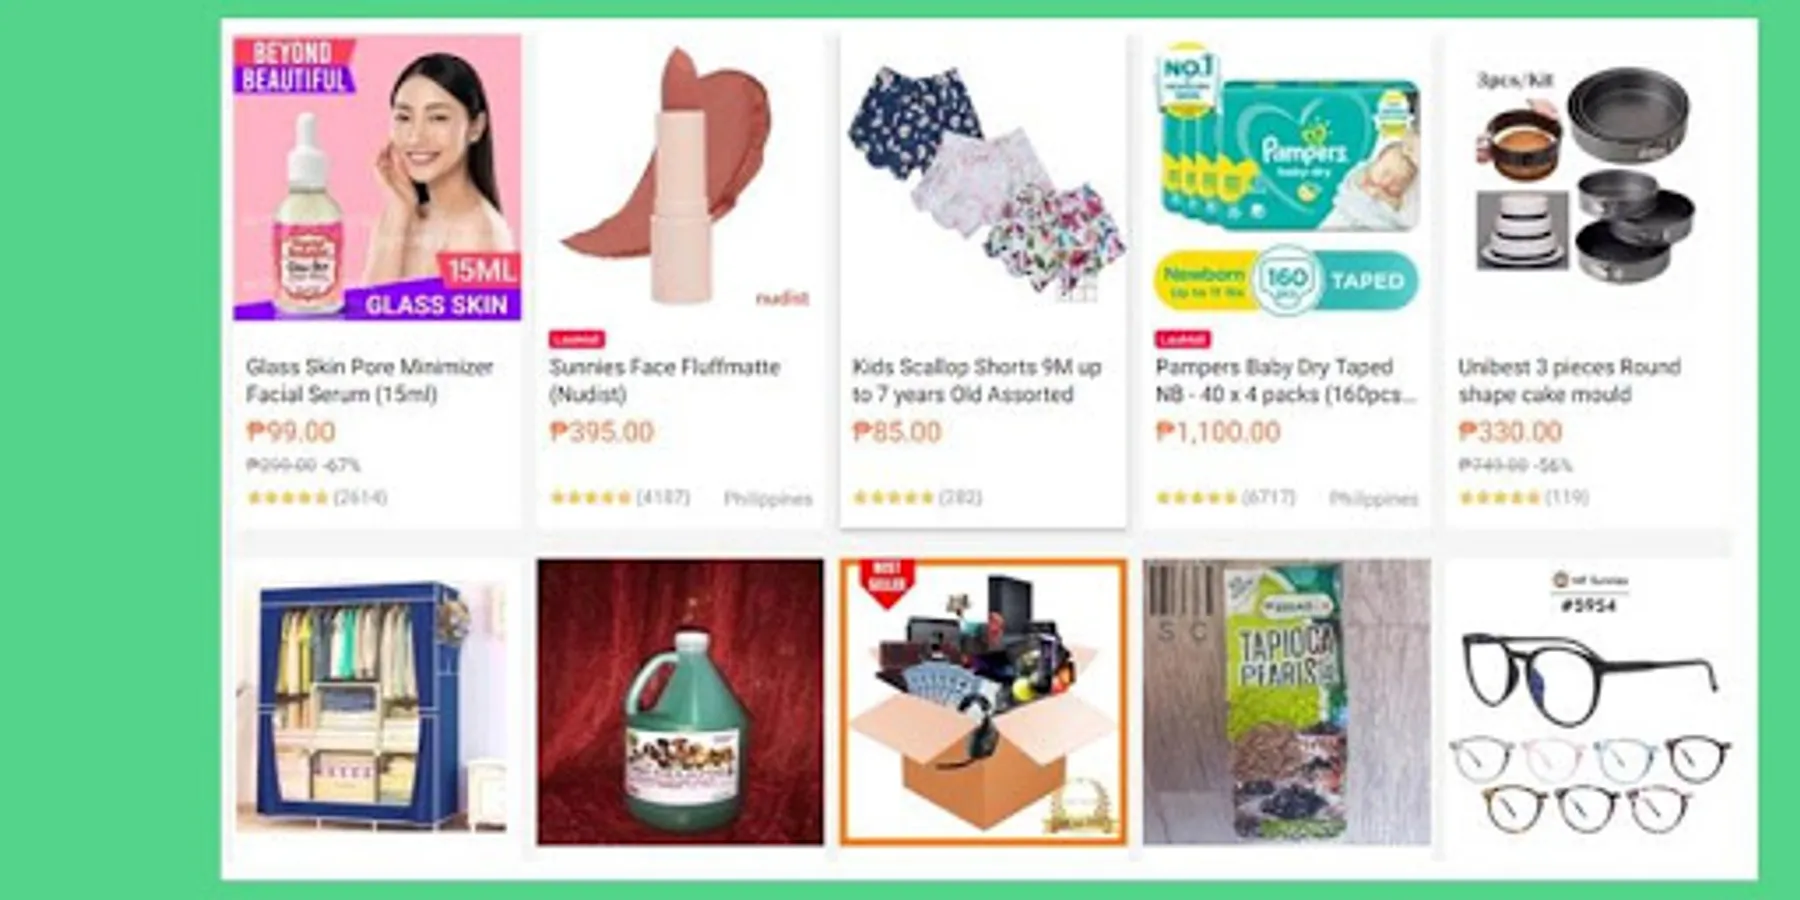Screen dimensions: 1800x900
Task: Click the Glass Skin Pore Minimizer Facial Serum title
Action: click(x=370, y=380)
